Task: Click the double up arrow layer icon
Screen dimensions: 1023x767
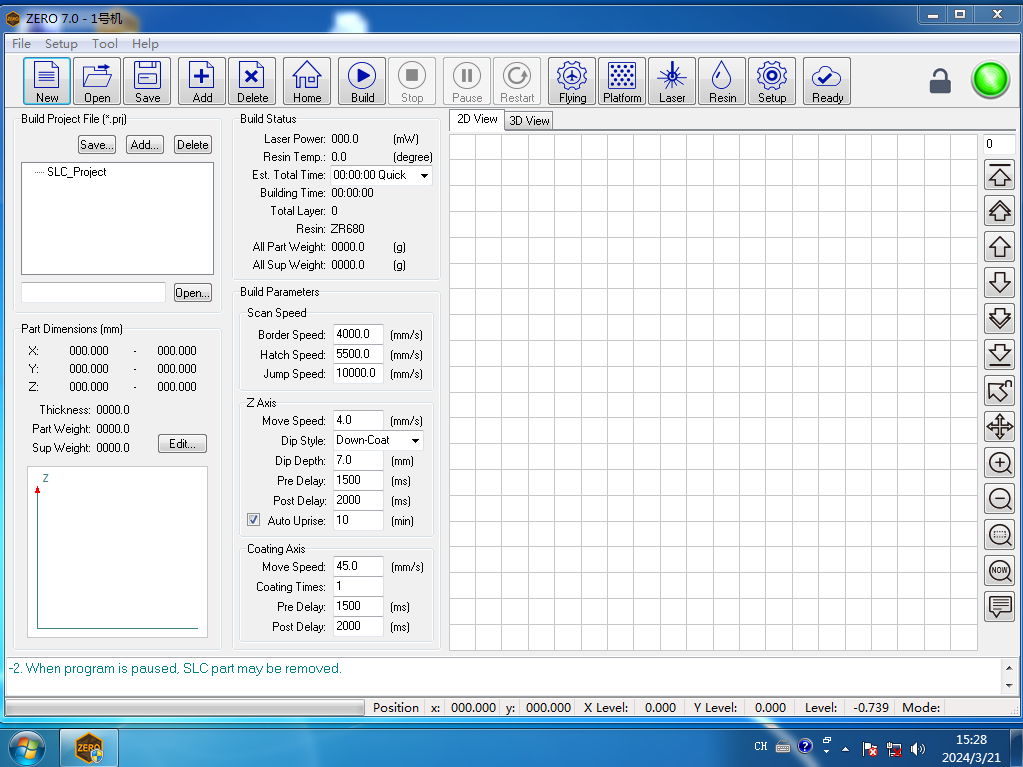Action: 999,211
